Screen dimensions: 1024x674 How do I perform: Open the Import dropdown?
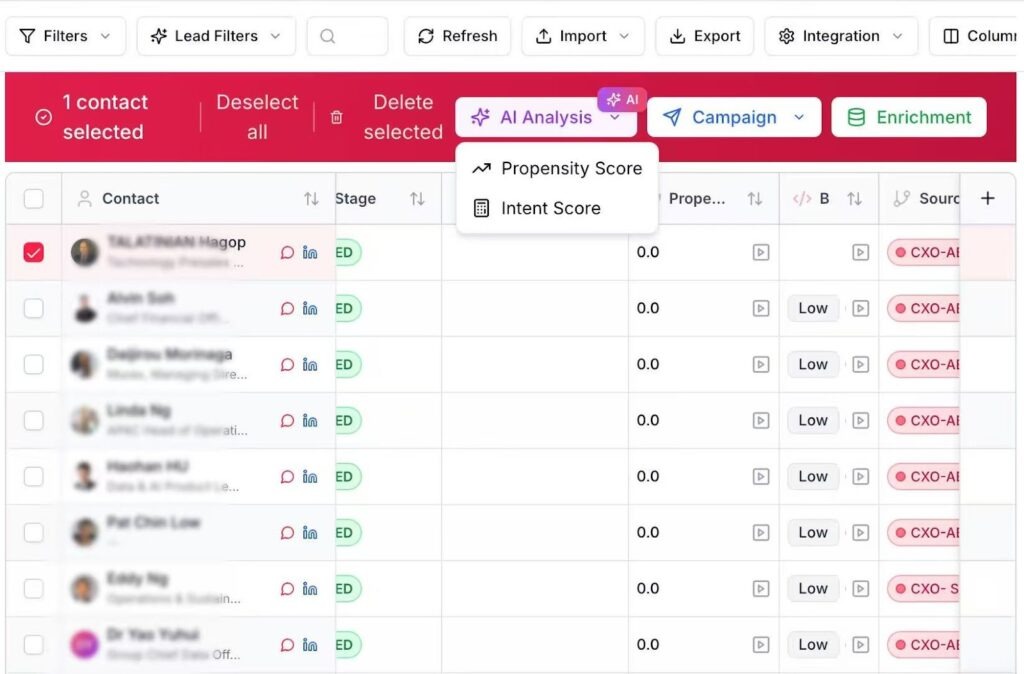[583, 36]
